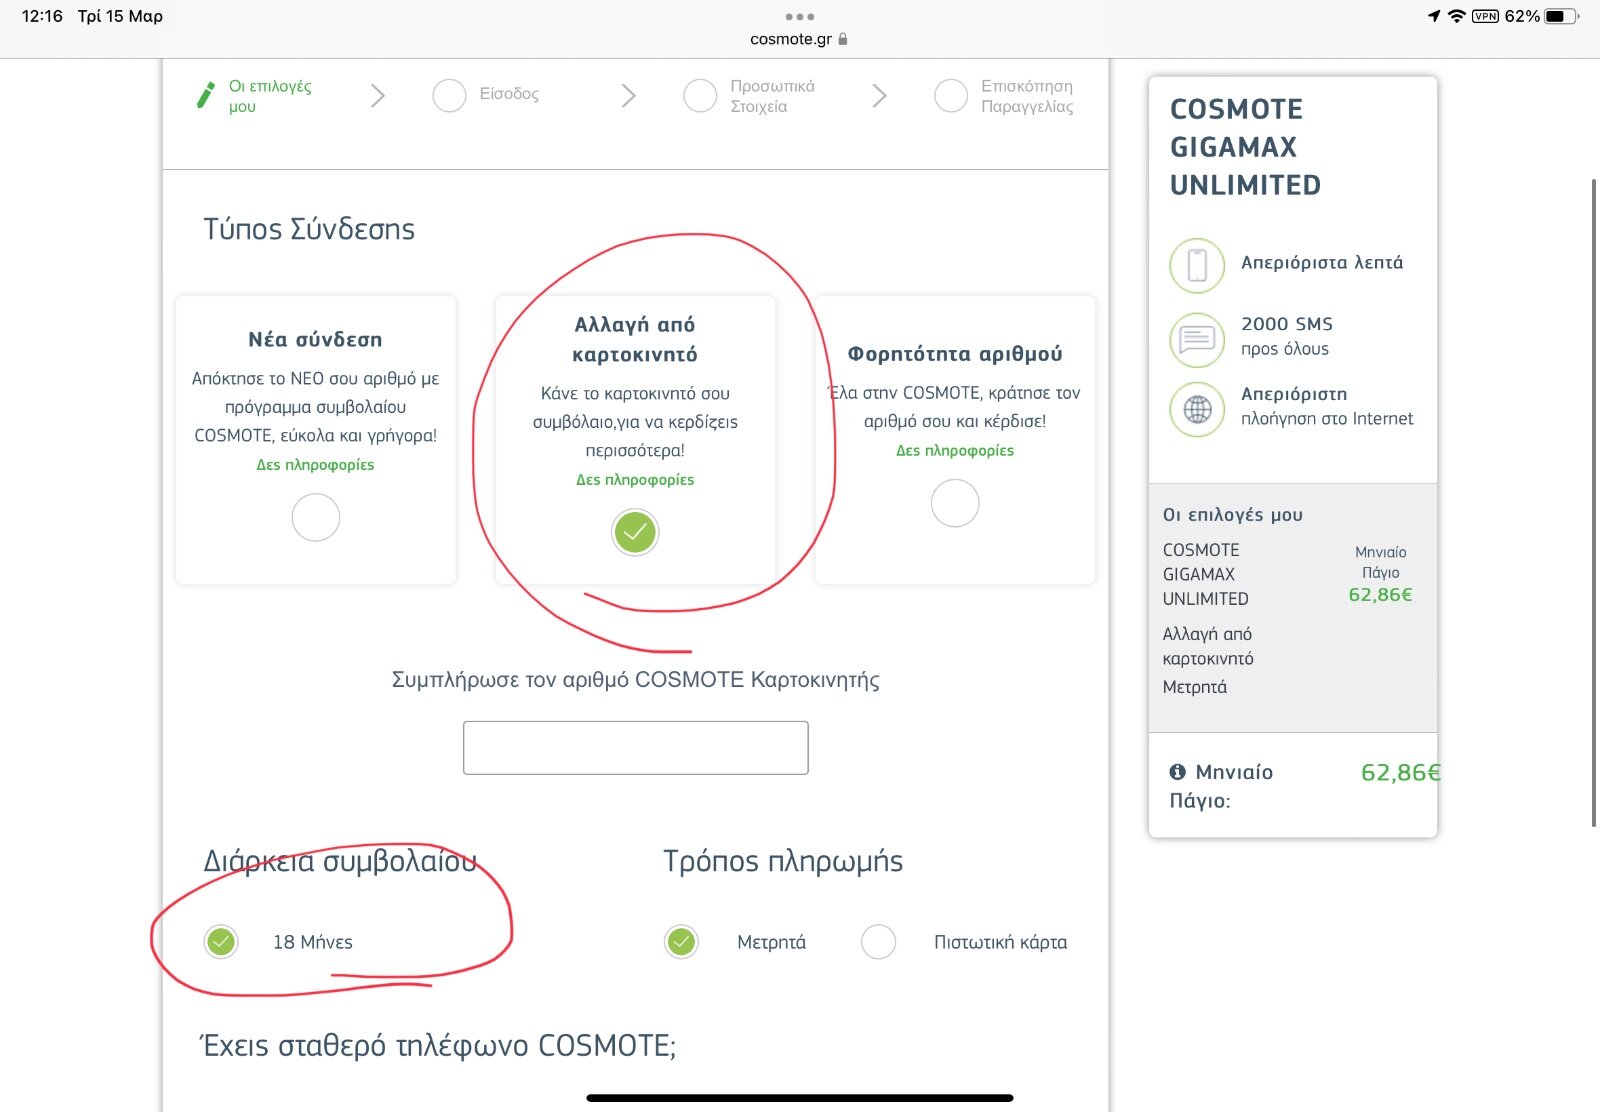
Task: Click the lock icon beside cosmote.gr
Action: pyautogui.click(x=843, y=39)
